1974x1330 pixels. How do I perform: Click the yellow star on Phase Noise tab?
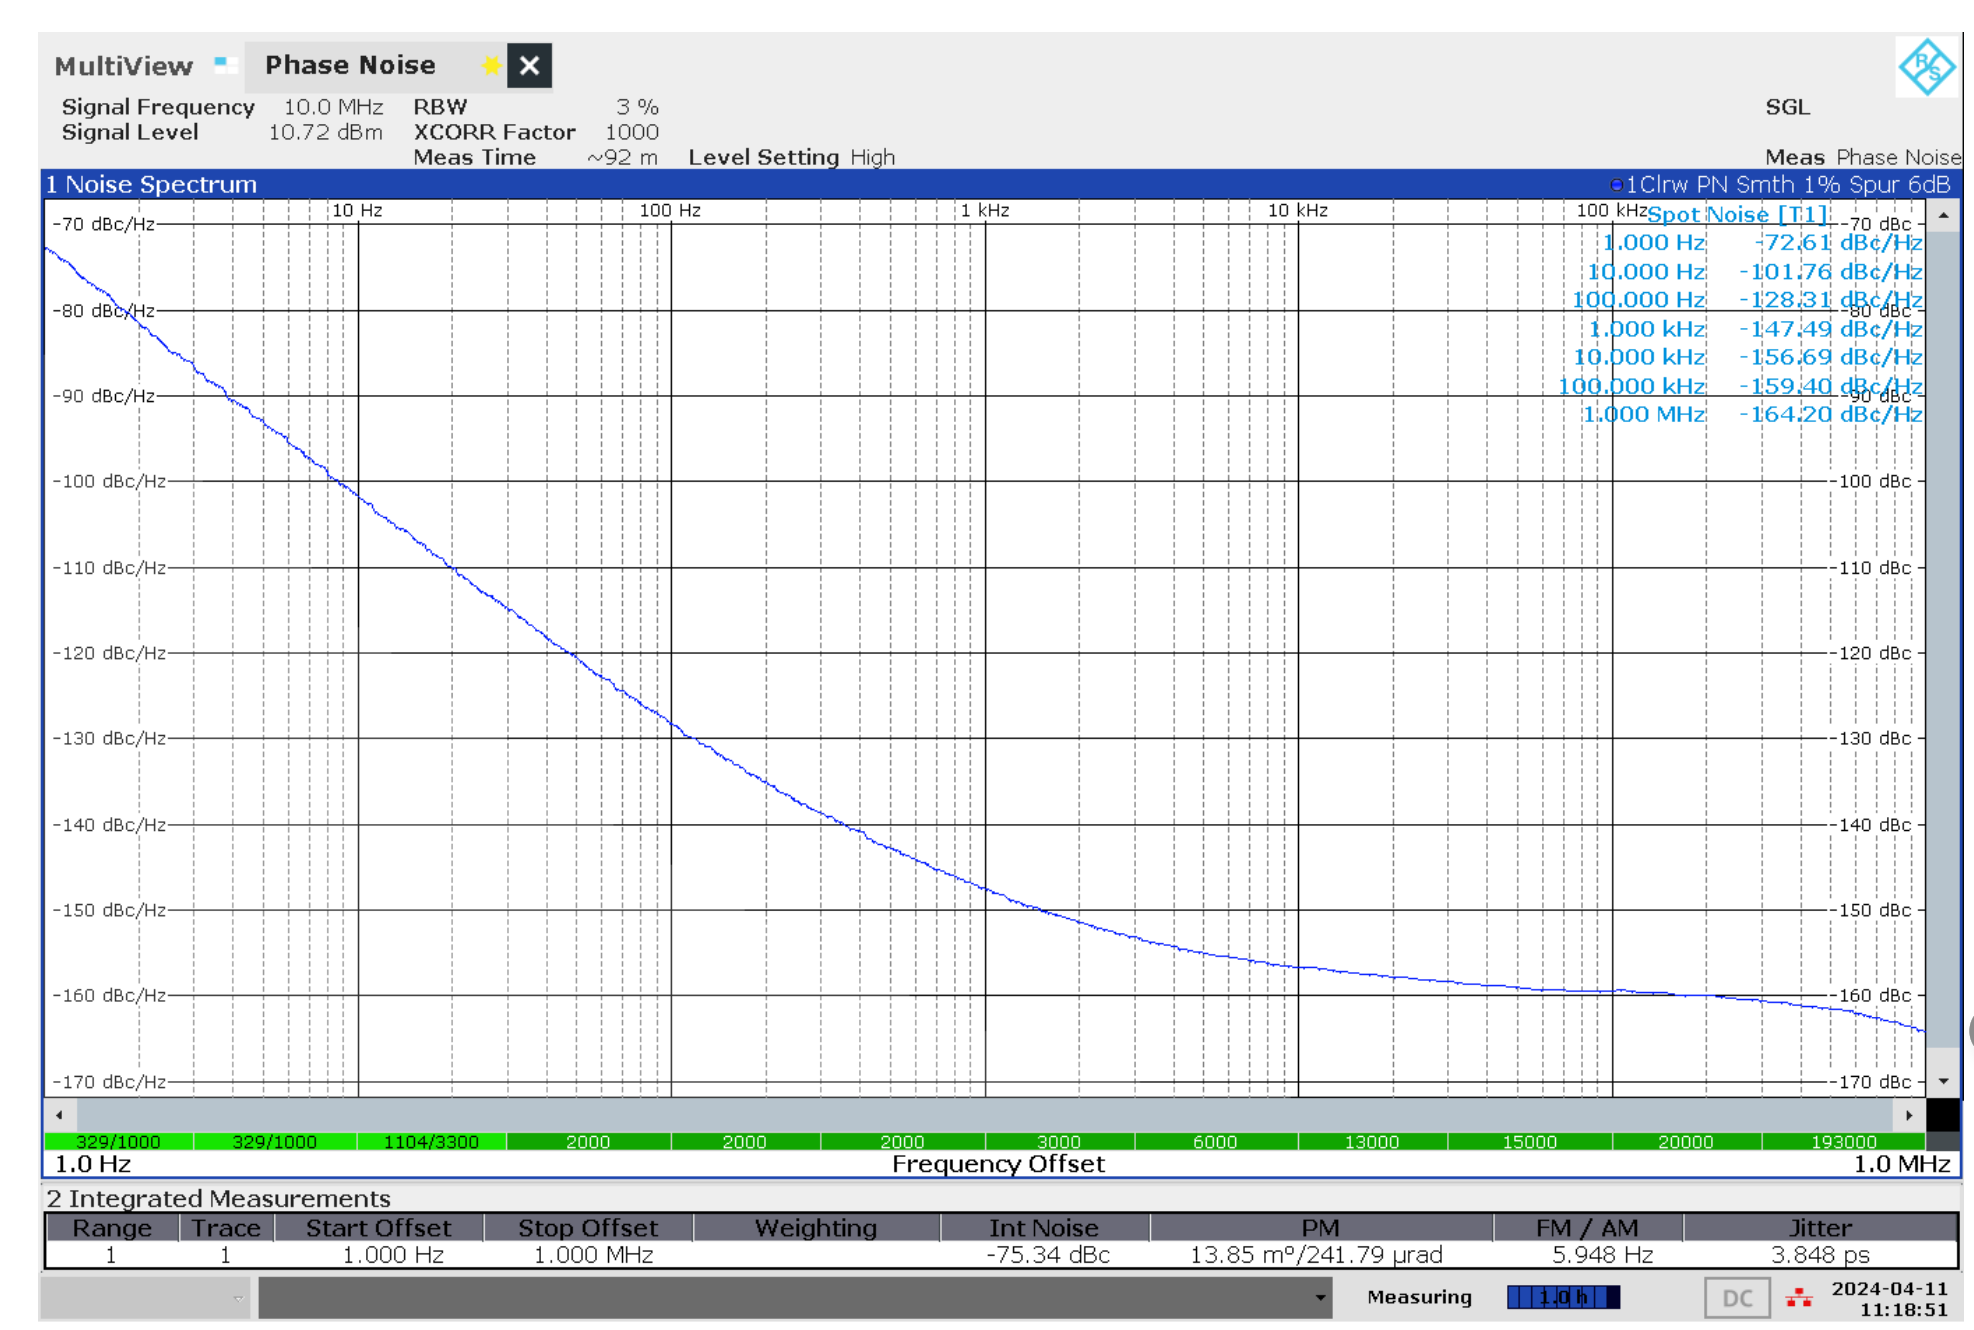tap(490, 66)
